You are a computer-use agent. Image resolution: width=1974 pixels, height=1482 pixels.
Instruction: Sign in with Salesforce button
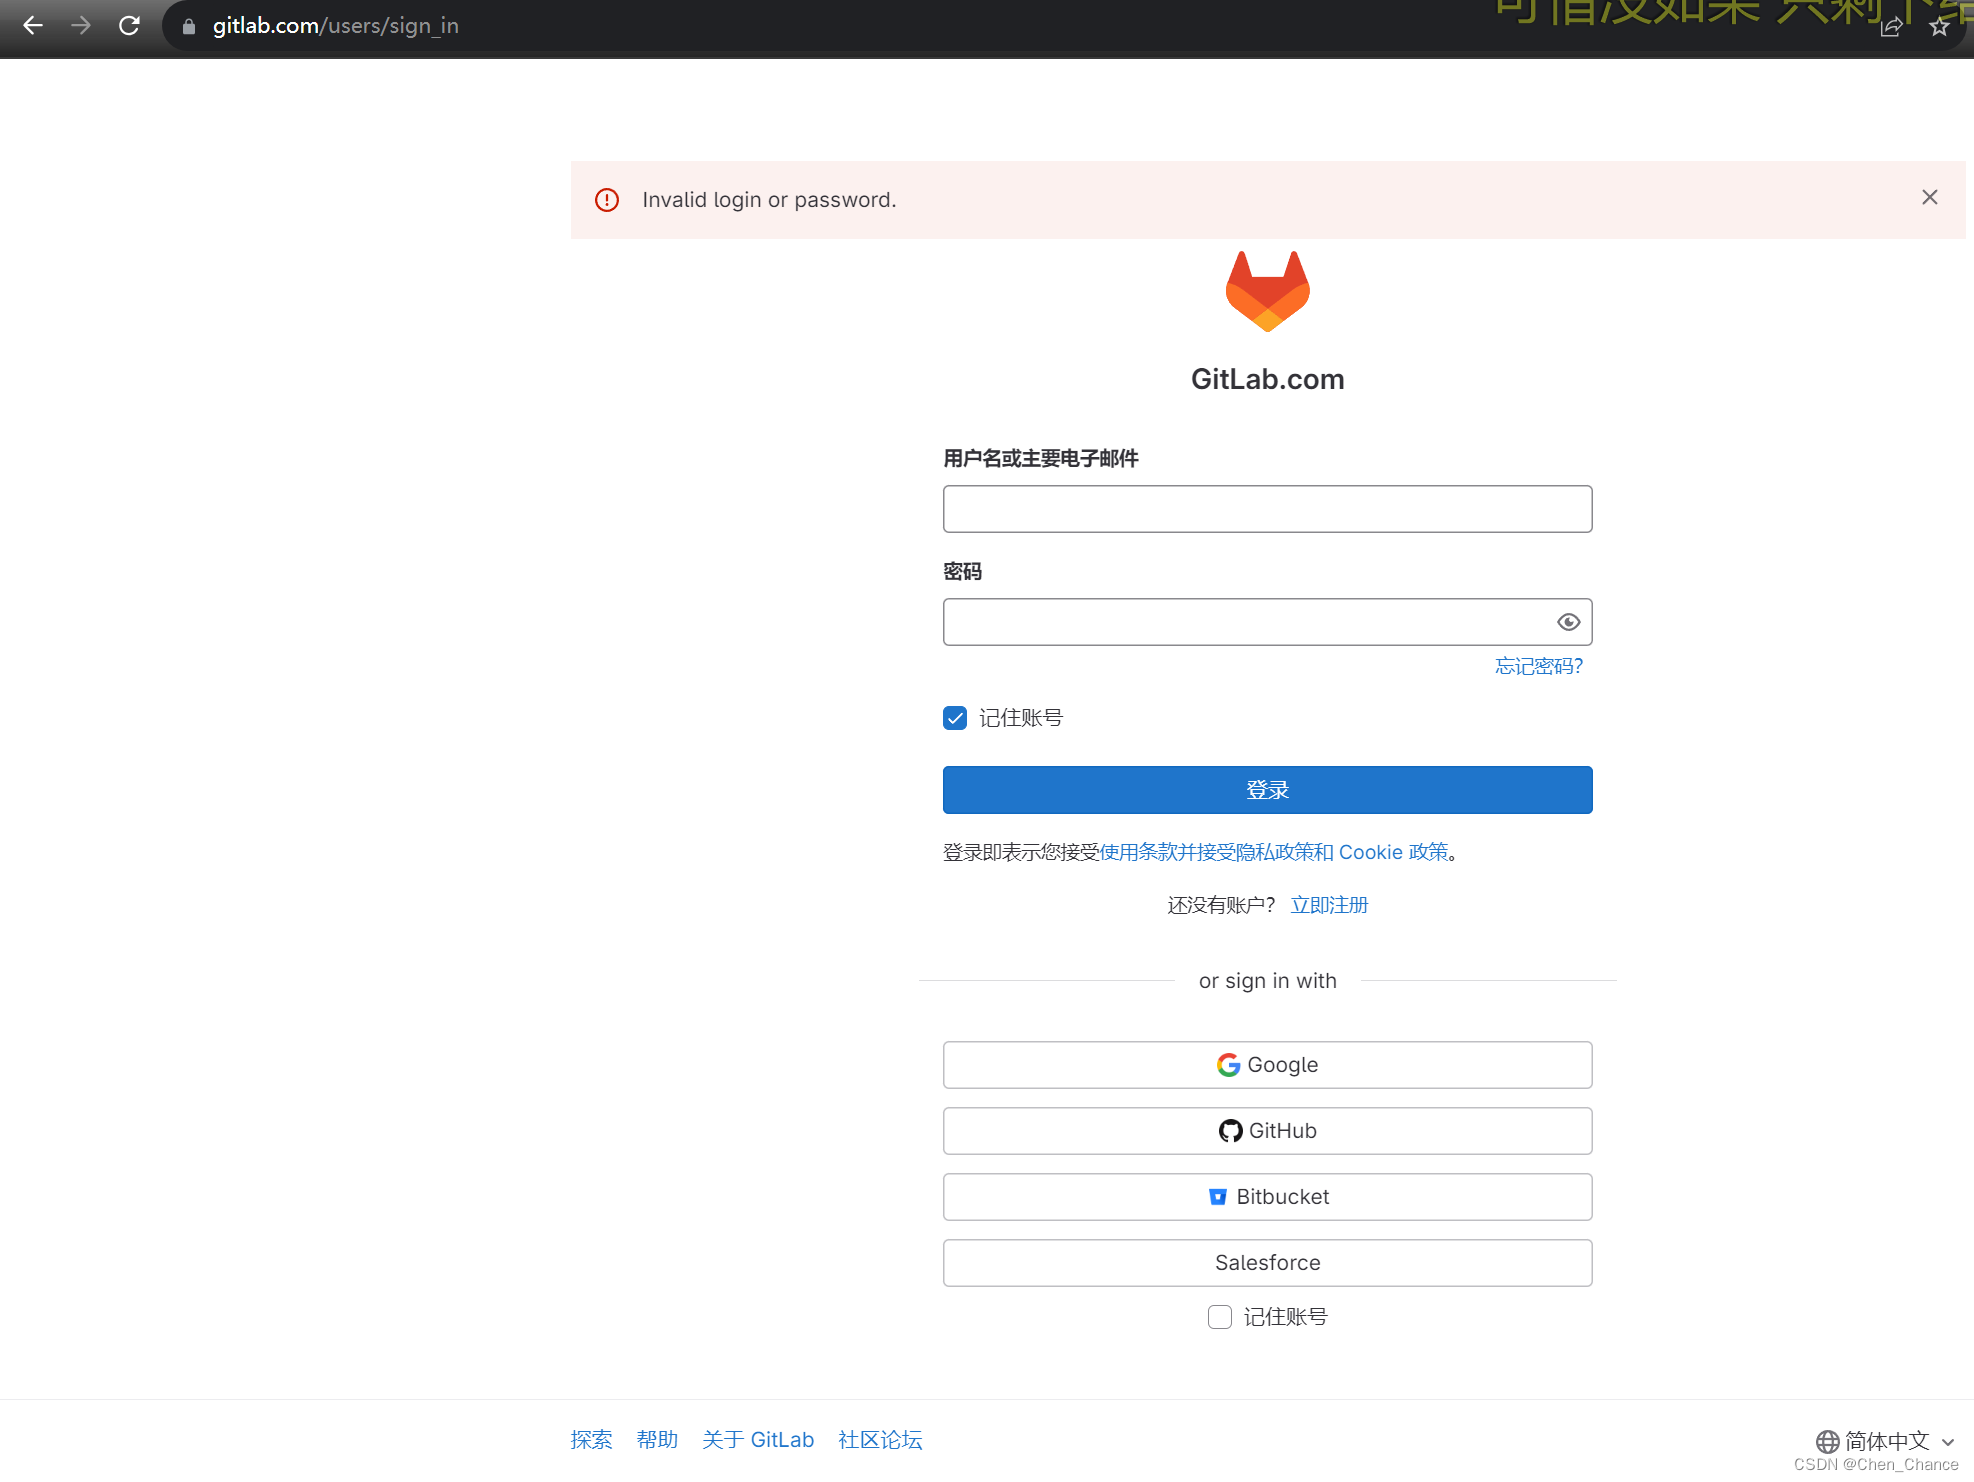click(x=1267, y=1263)
